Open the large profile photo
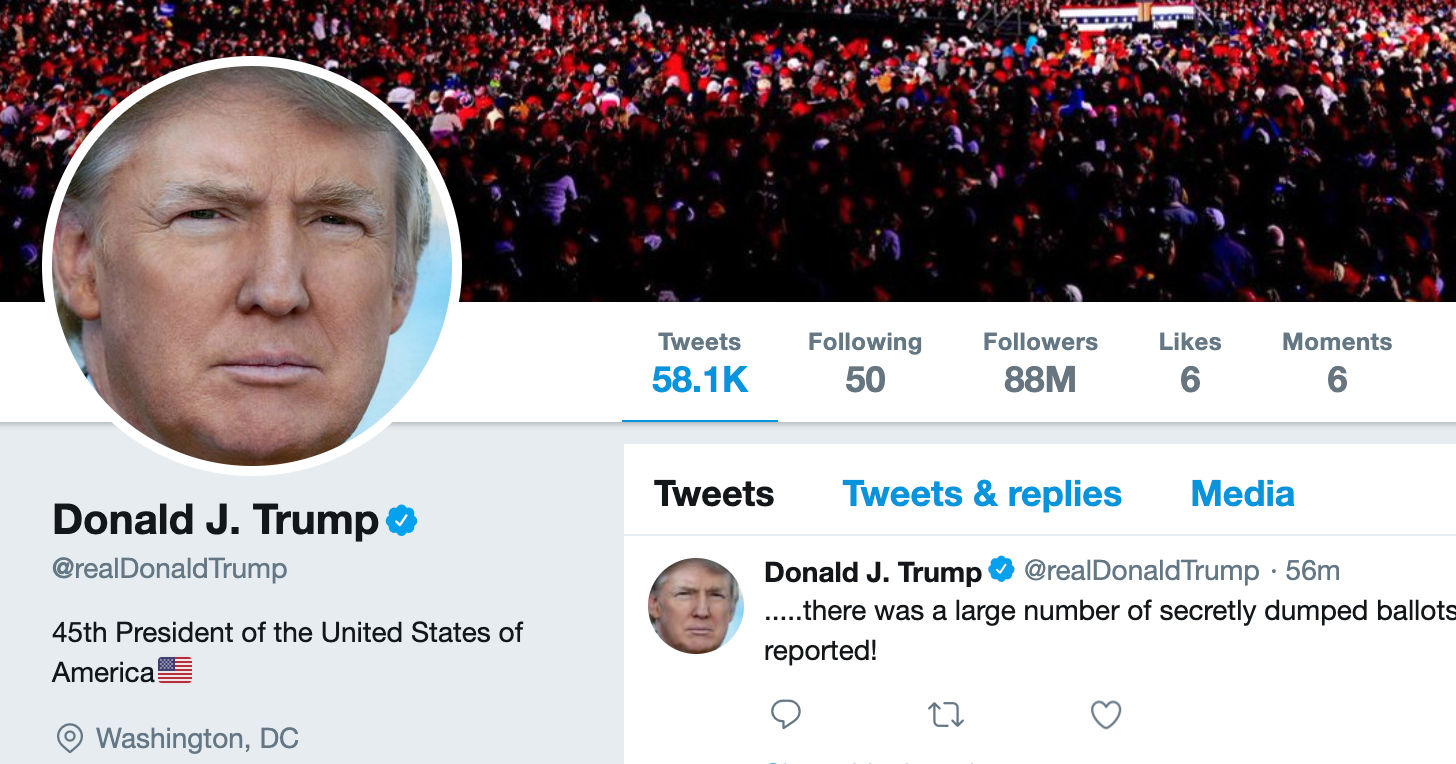This screenshot has height=764, width=1456. [x=252, y=265]
